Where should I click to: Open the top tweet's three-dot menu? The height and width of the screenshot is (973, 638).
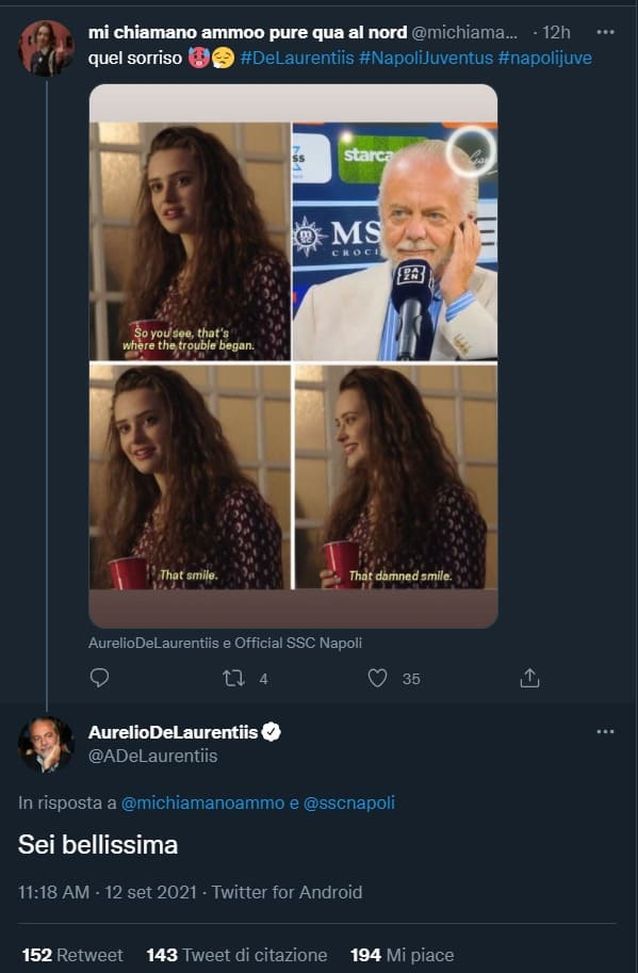tap(605, 32)
